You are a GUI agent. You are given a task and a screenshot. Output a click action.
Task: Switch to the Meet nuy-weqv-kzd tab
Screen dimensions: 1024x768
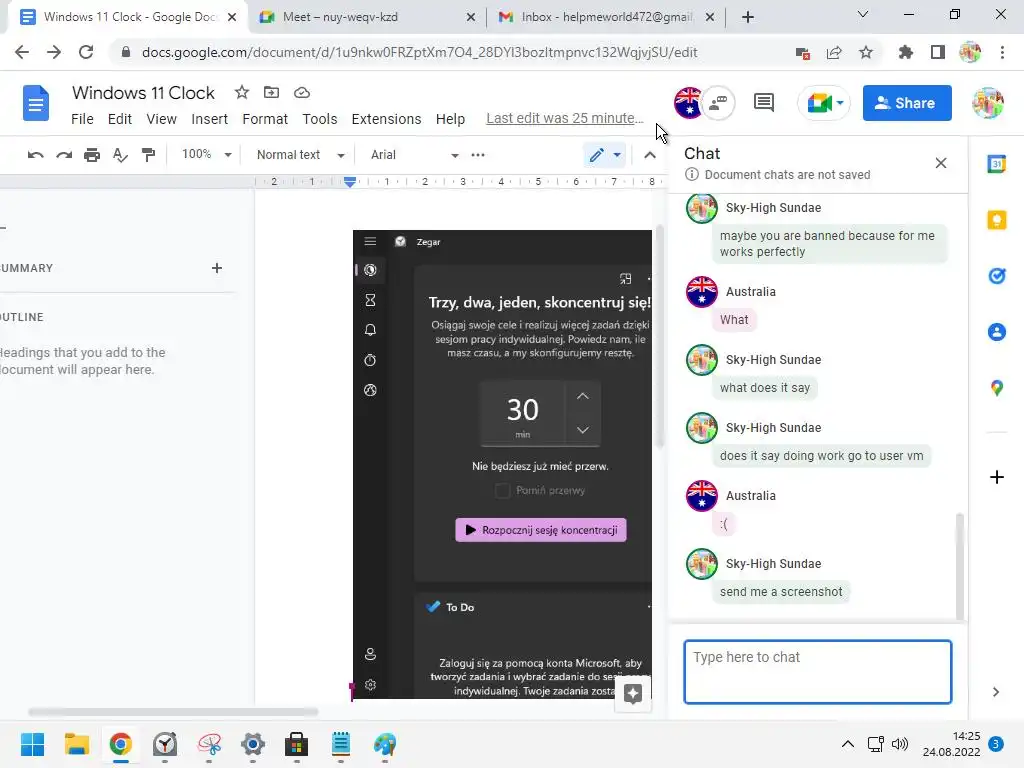coord(367,17)
